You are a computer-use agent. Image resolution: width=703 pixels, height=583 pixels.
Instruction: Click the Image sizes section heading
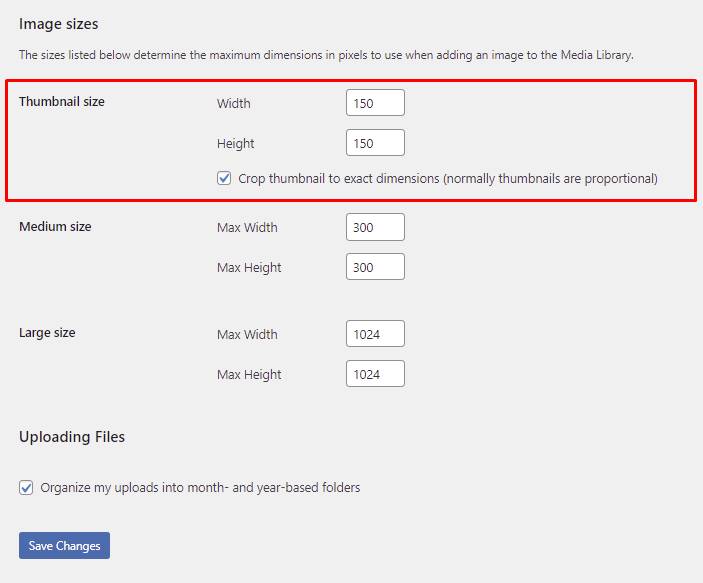(58, 23)
